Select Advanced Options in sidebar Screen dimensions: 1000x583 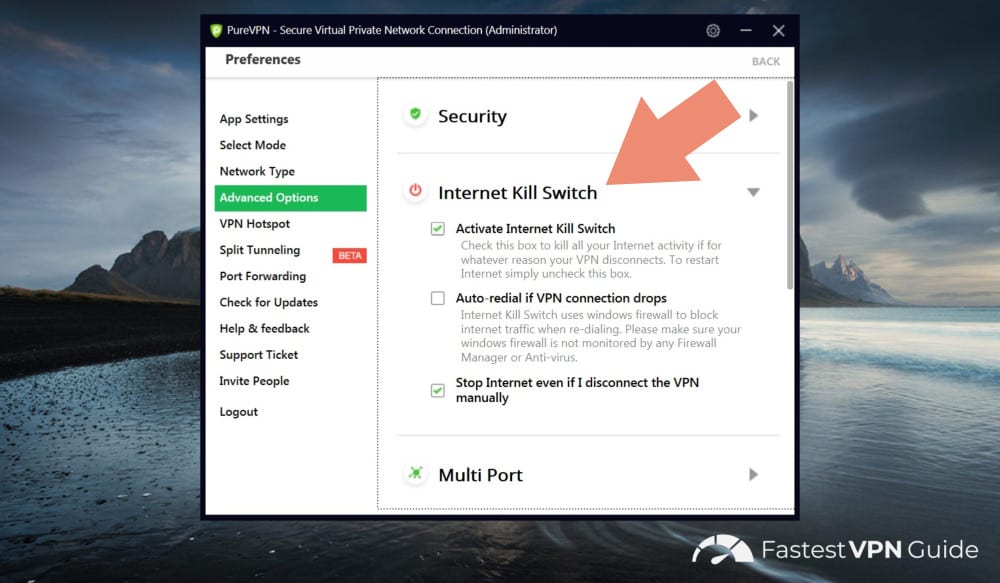click(x=290, y=198)
